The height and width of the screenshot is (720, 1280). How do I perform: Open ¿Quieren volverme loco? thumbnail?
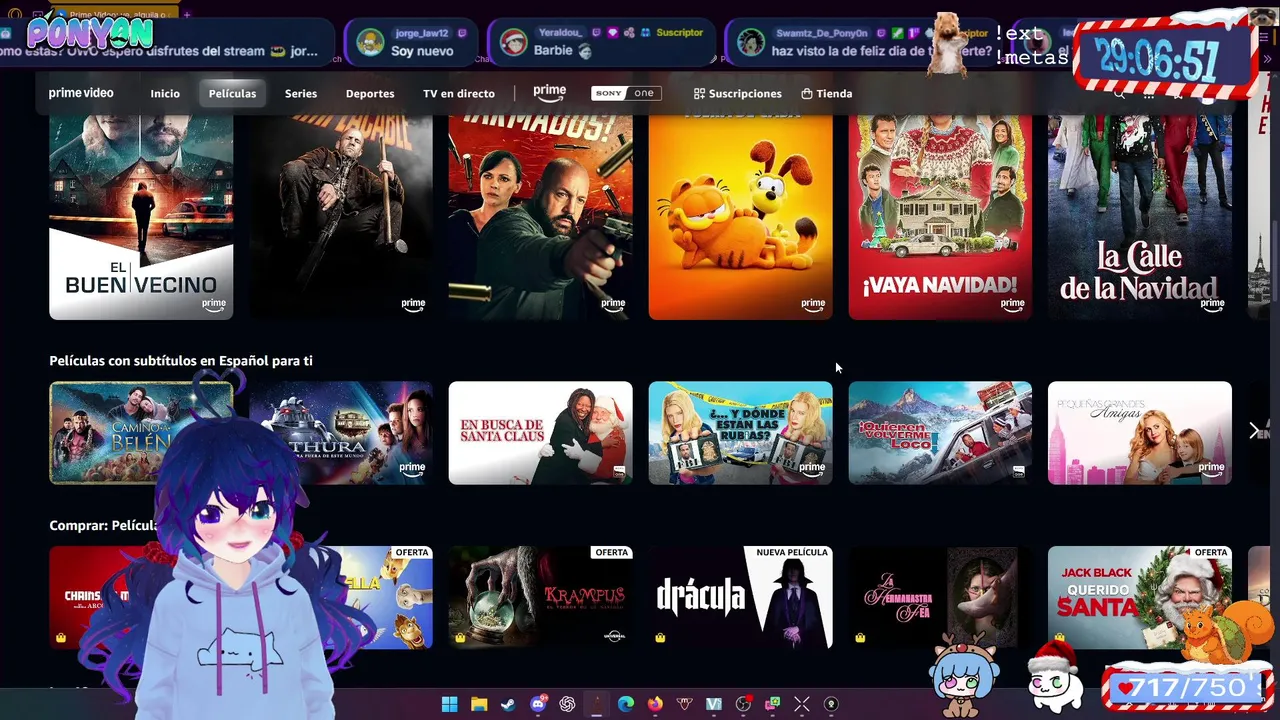click(x=940, y=432)
